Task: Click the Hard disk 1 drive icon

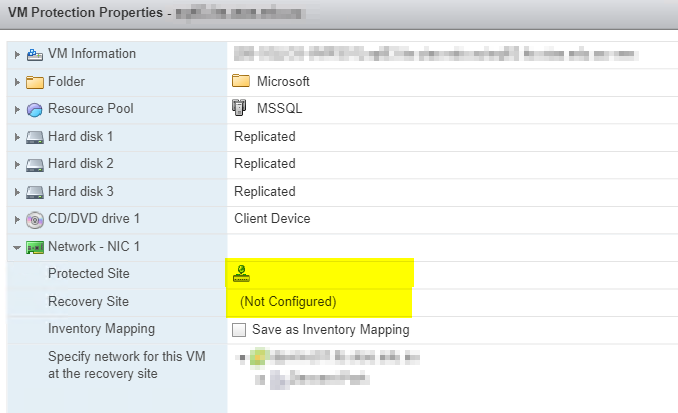Action: coord(35,138)
